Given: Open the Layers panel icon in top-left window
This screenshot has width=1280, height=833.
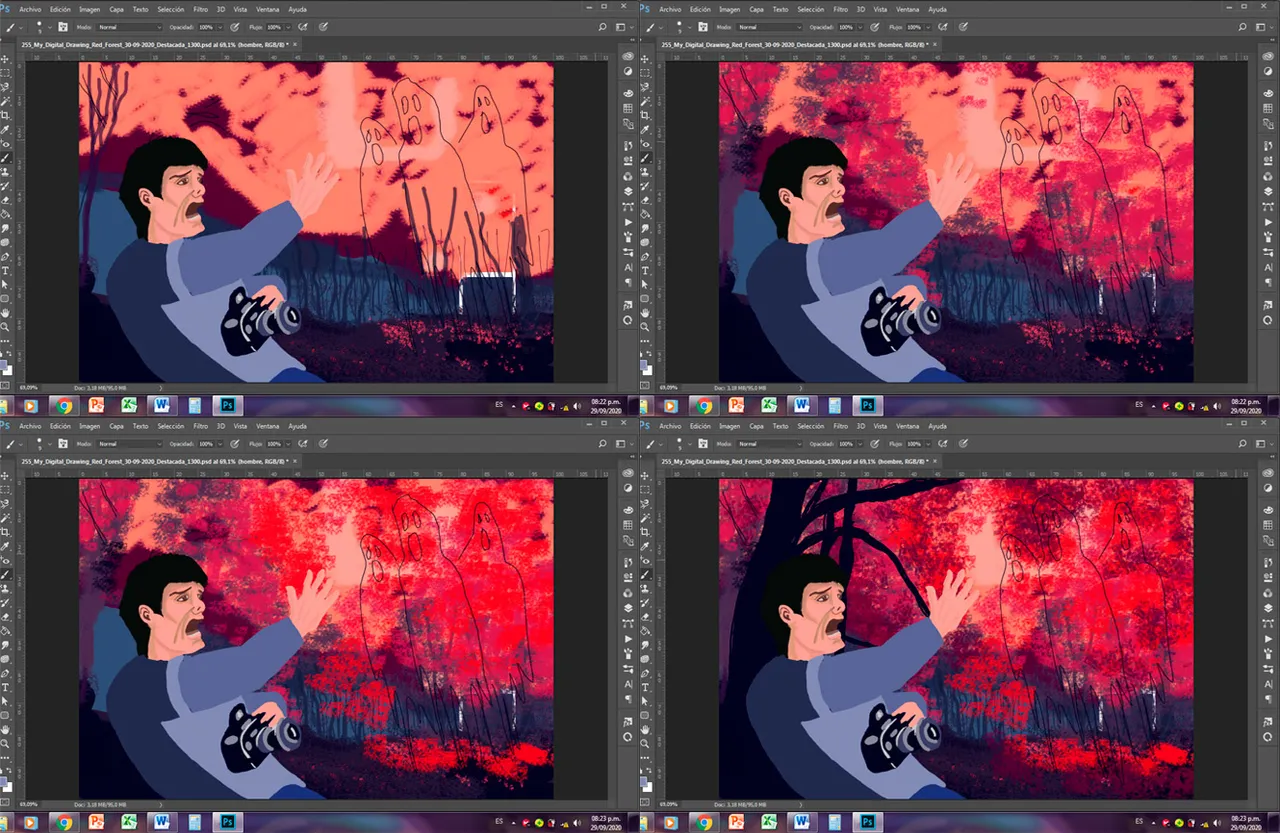Looking at the screenshot, I should [628, 189].
